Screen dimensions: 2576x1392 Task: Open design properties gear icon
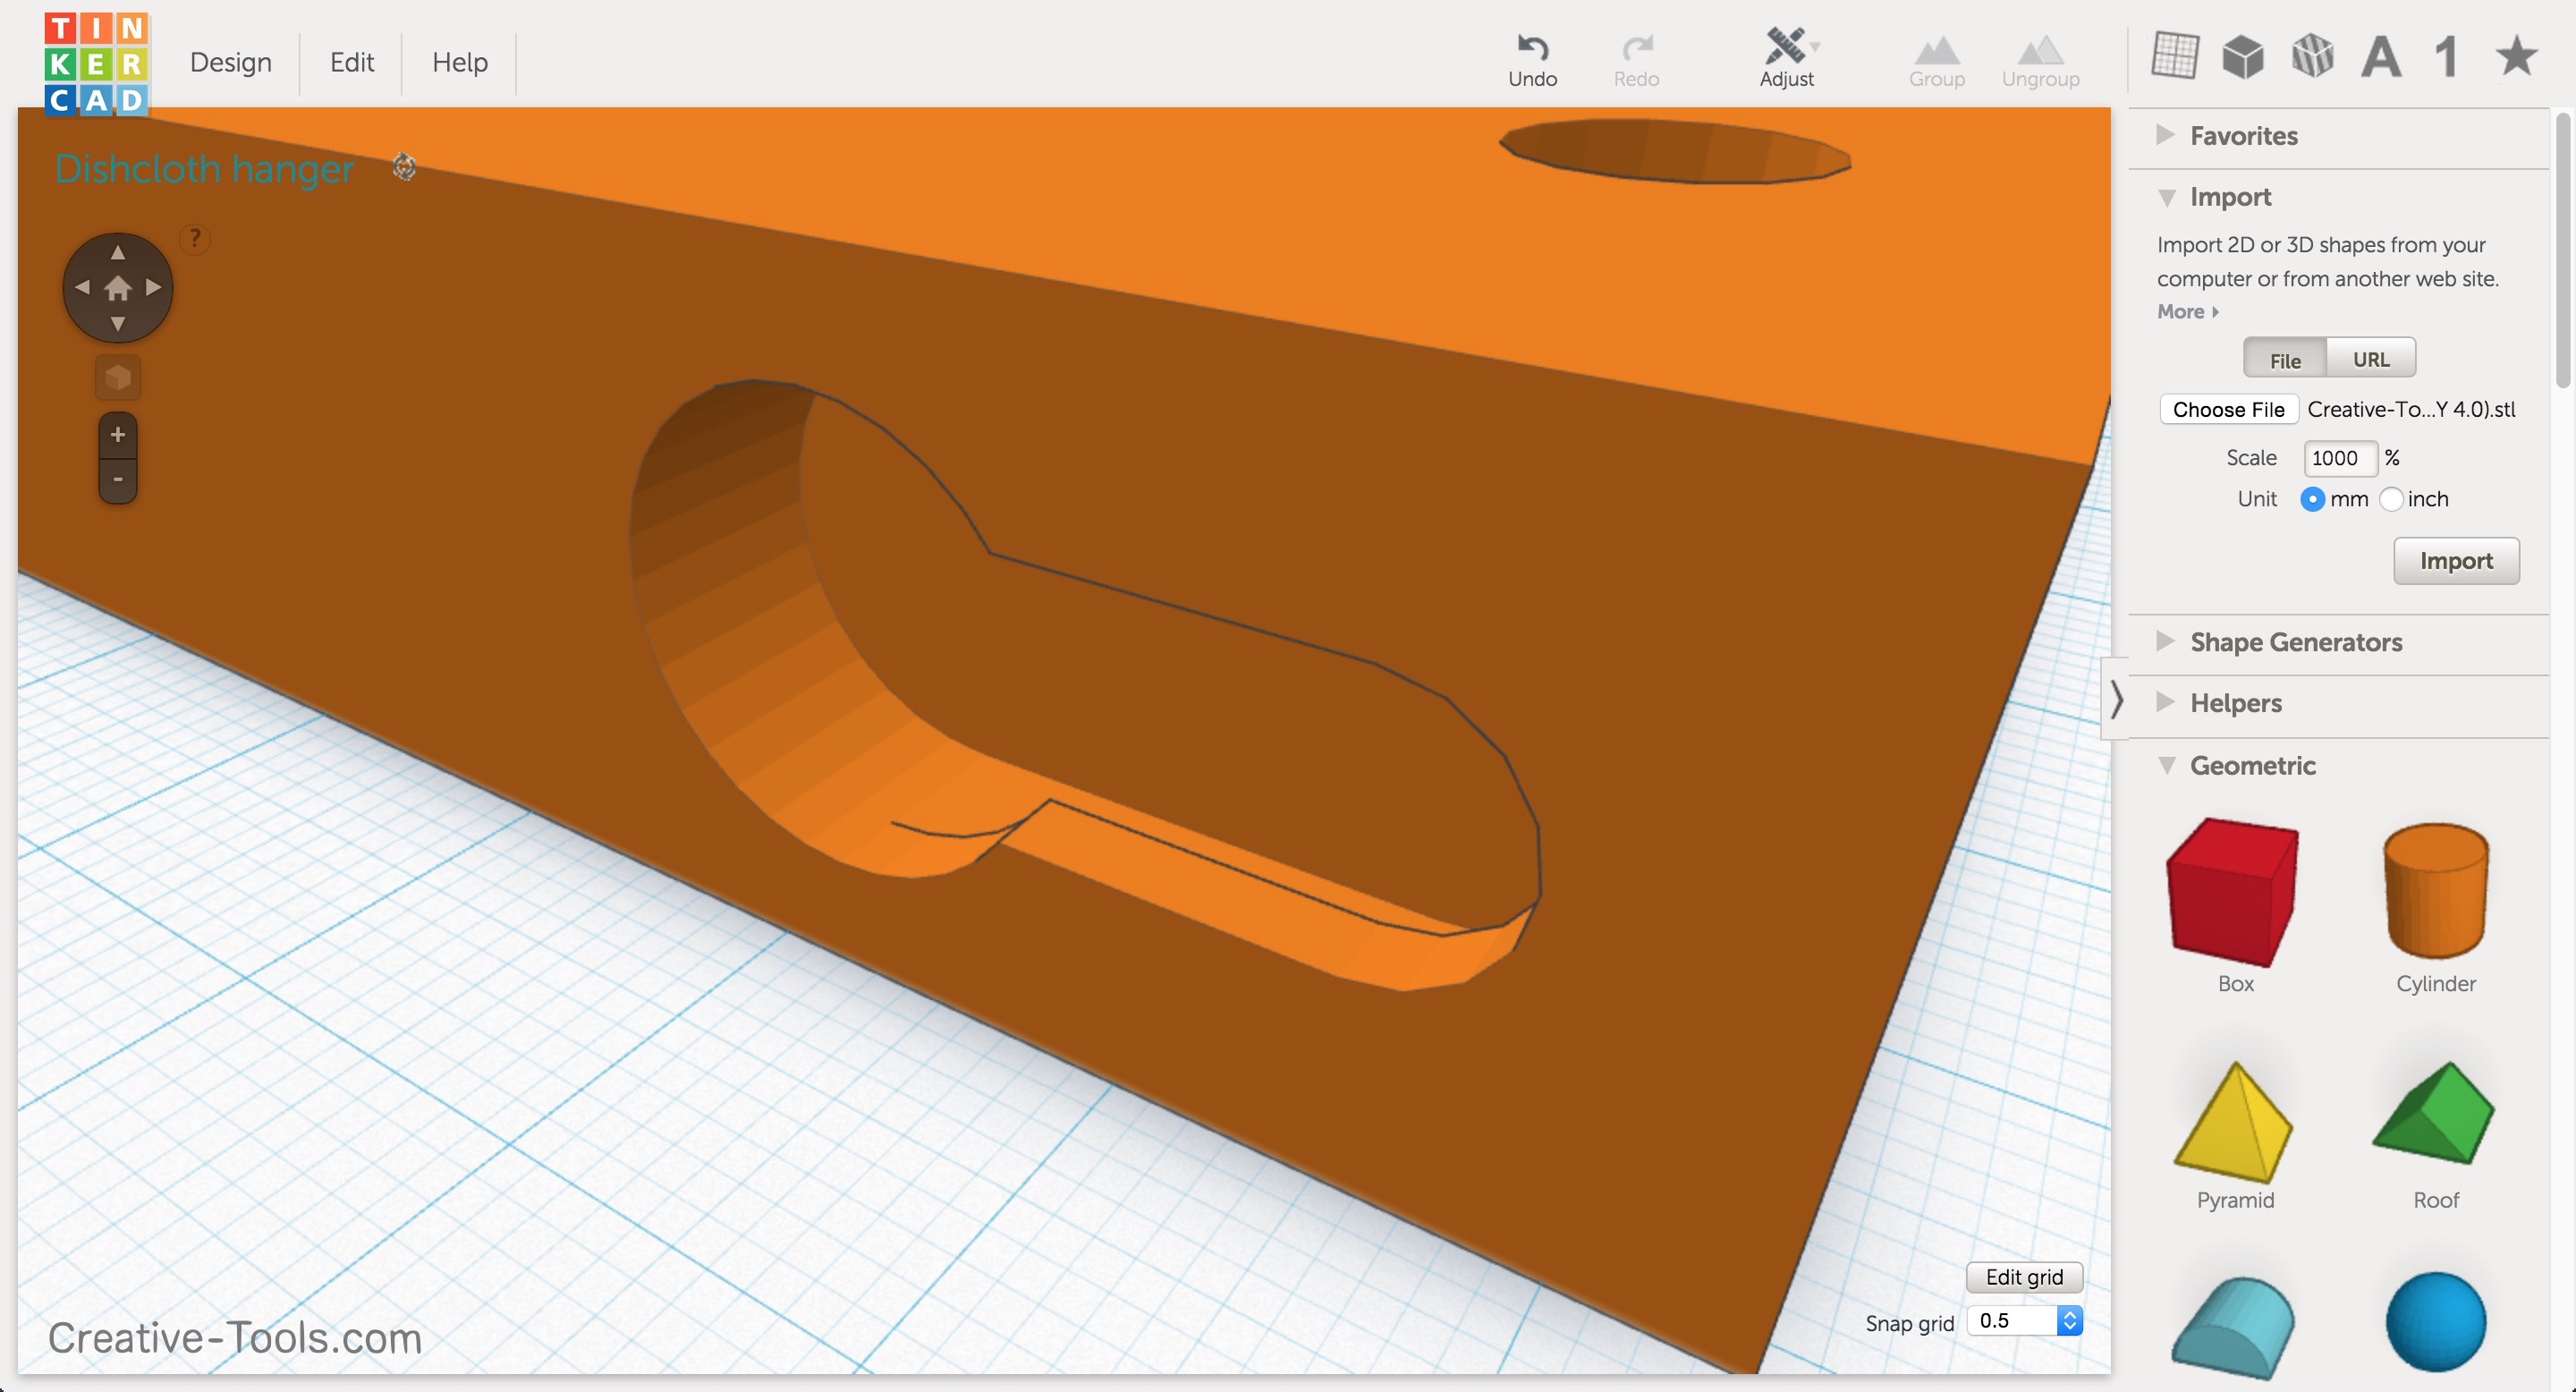(404, 167)
